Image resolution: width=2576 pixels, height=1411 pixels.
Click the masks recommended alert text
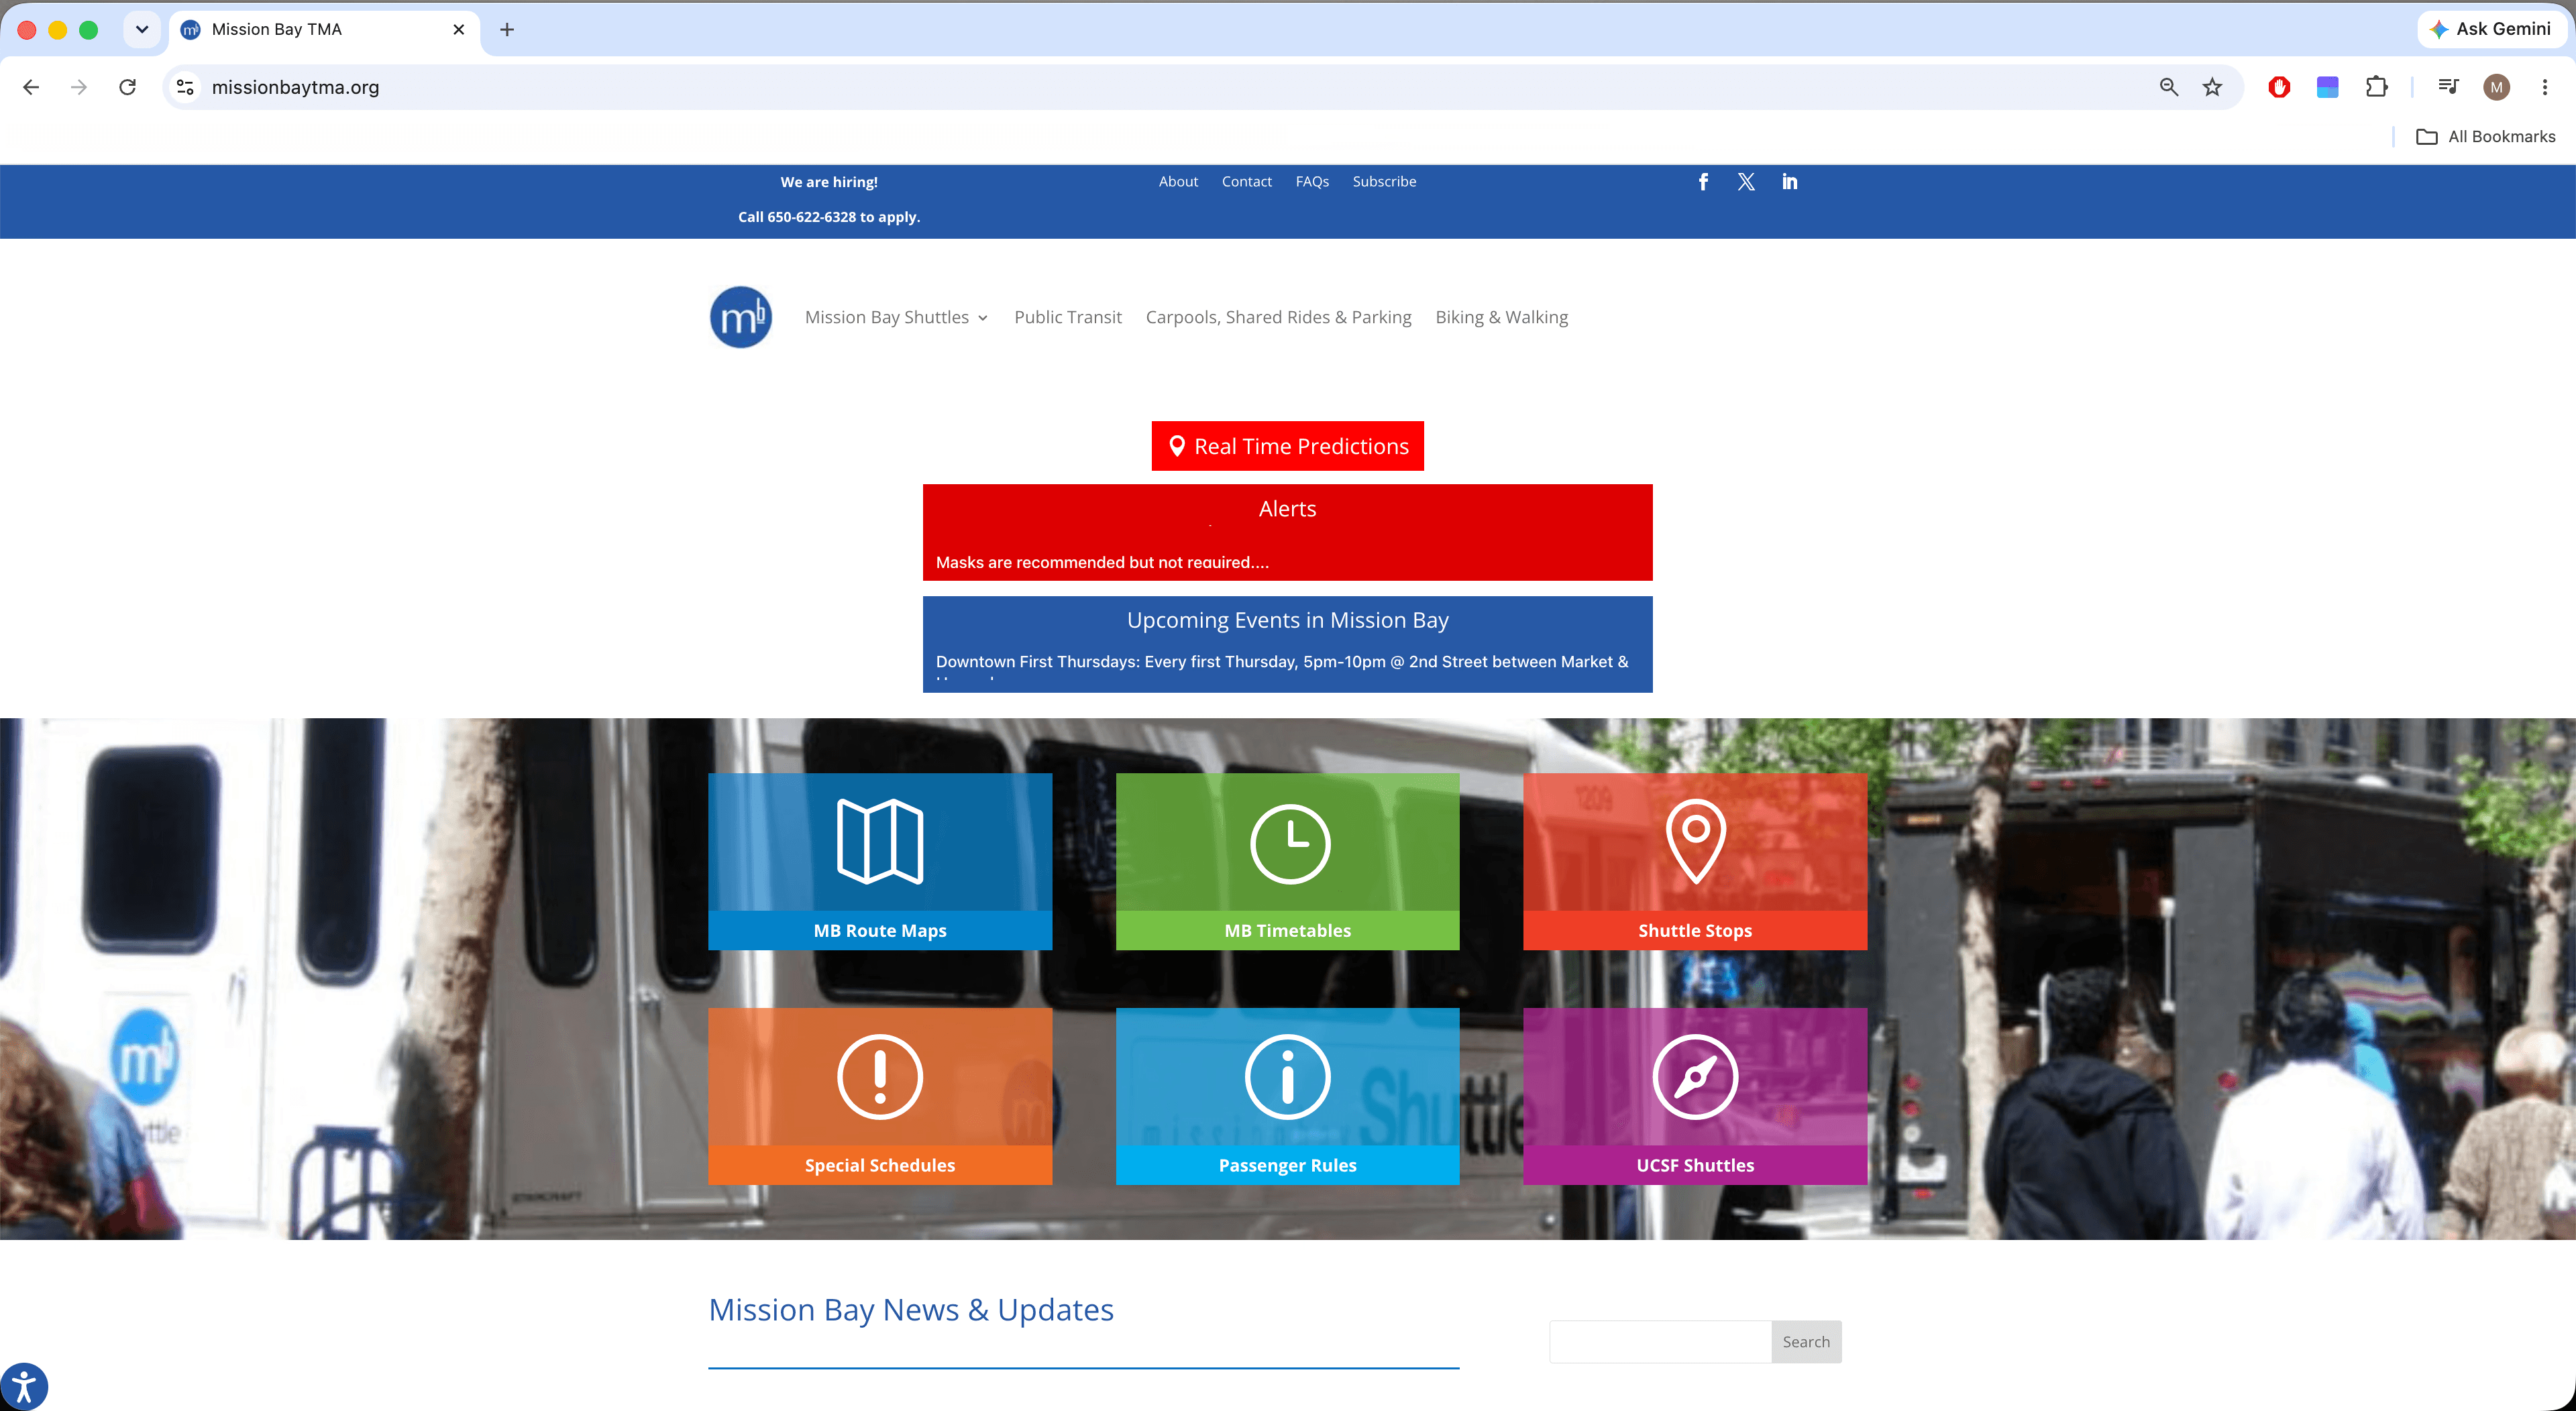[x=1102, y=562]
